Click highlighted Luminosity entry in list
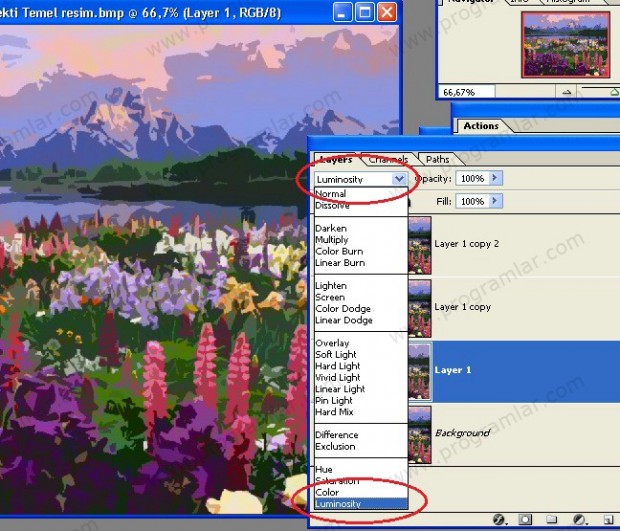This screenshot has width=620, height=531. (361, 504)
